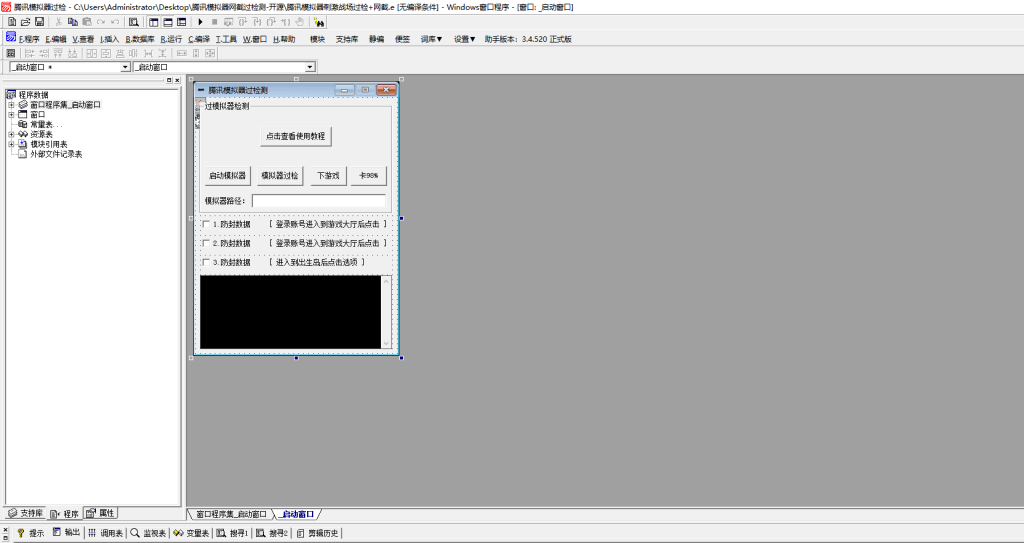The width and height of the screenshot is (1024, 543).
Task: Click the Find/preview magnifier toolbar icon
Action: 133,22
